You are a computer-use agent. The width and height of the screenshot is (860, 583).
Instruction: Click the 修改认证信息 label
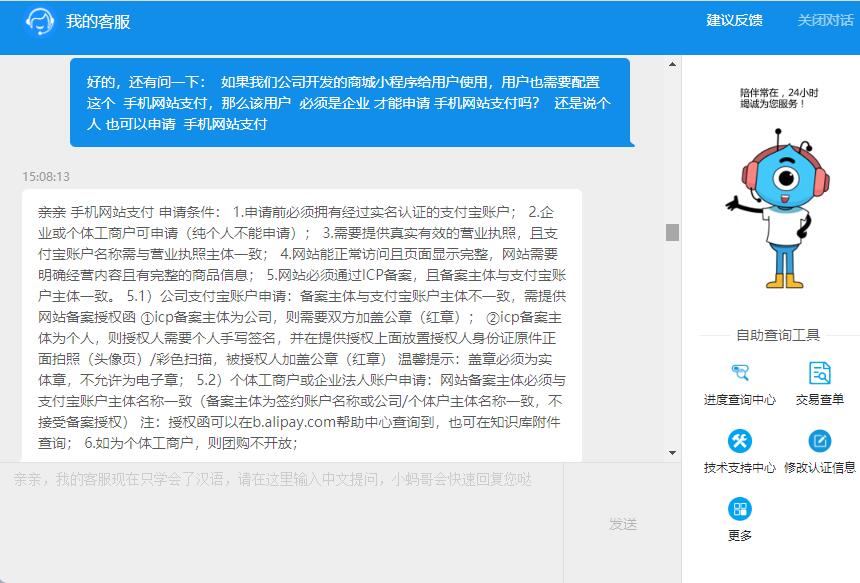coord(819,468)
